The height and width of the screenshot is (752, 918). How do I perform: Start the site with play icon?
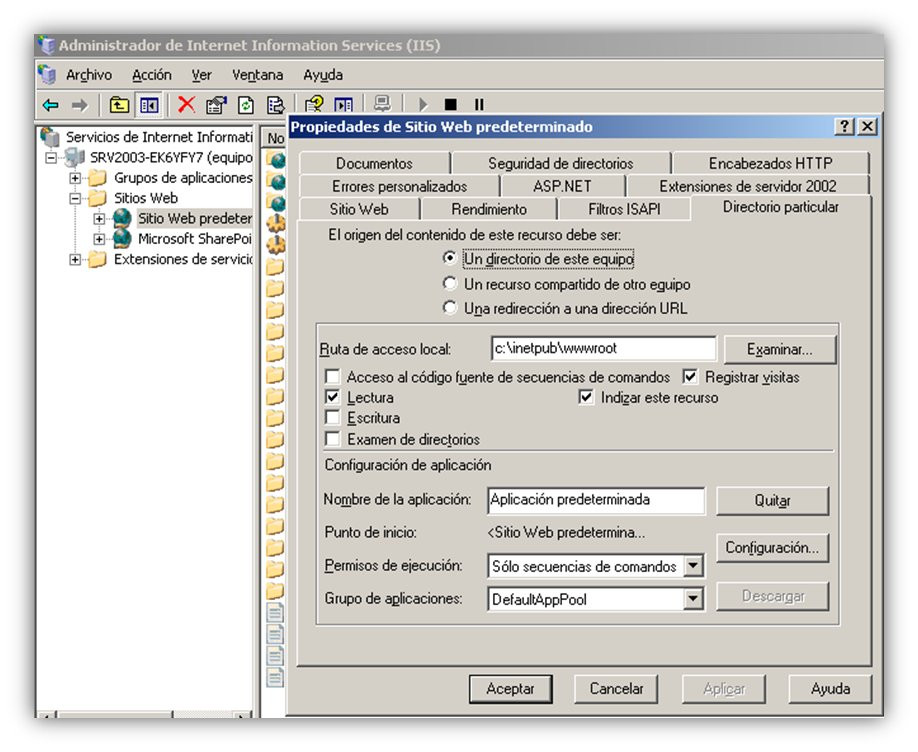423,105
